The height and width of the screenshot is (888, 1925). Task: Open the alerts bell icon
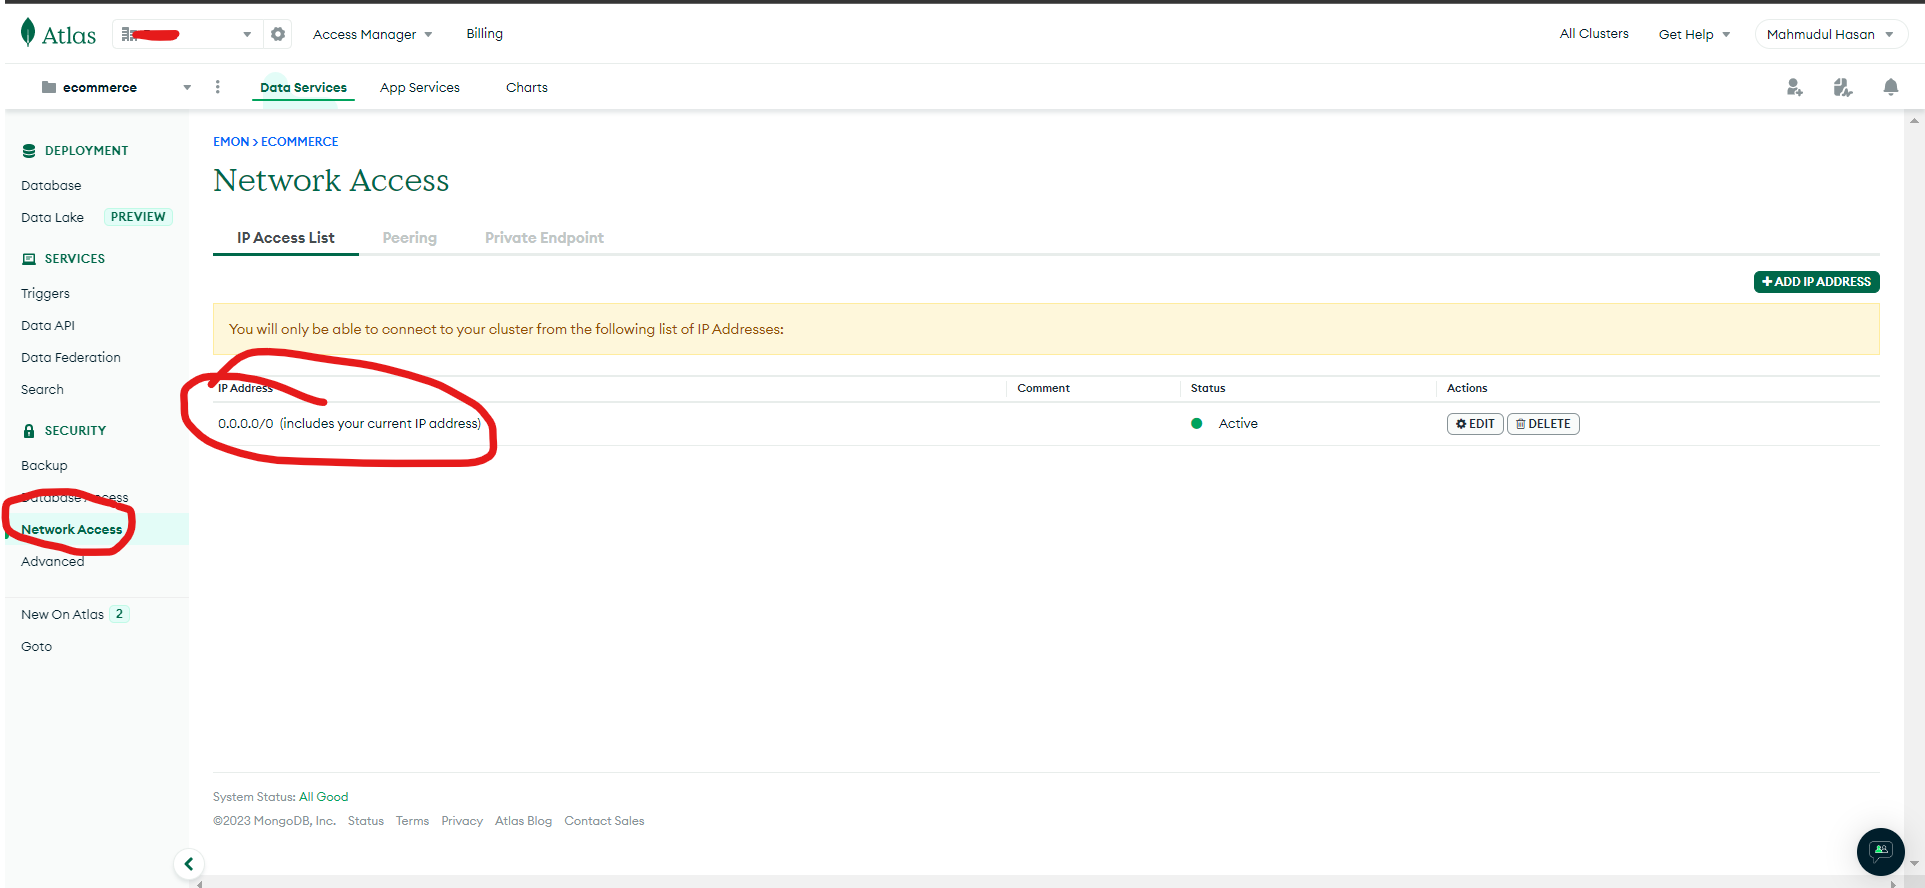[x=1891, y=87]
